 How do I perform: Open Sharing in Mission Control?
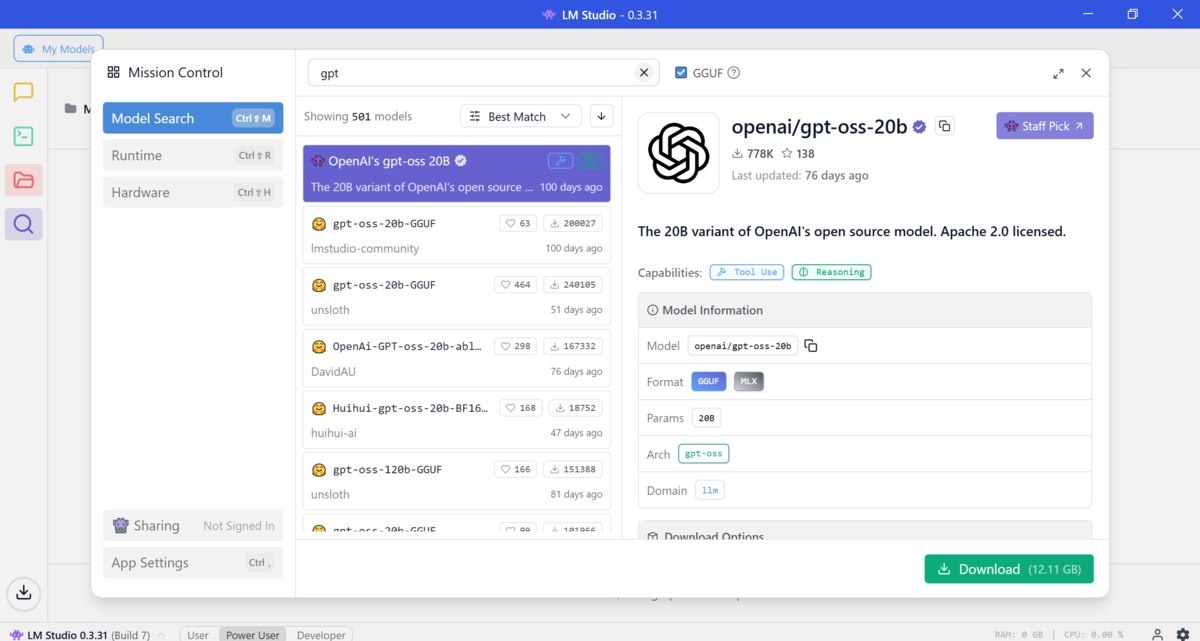click(193, 526)
